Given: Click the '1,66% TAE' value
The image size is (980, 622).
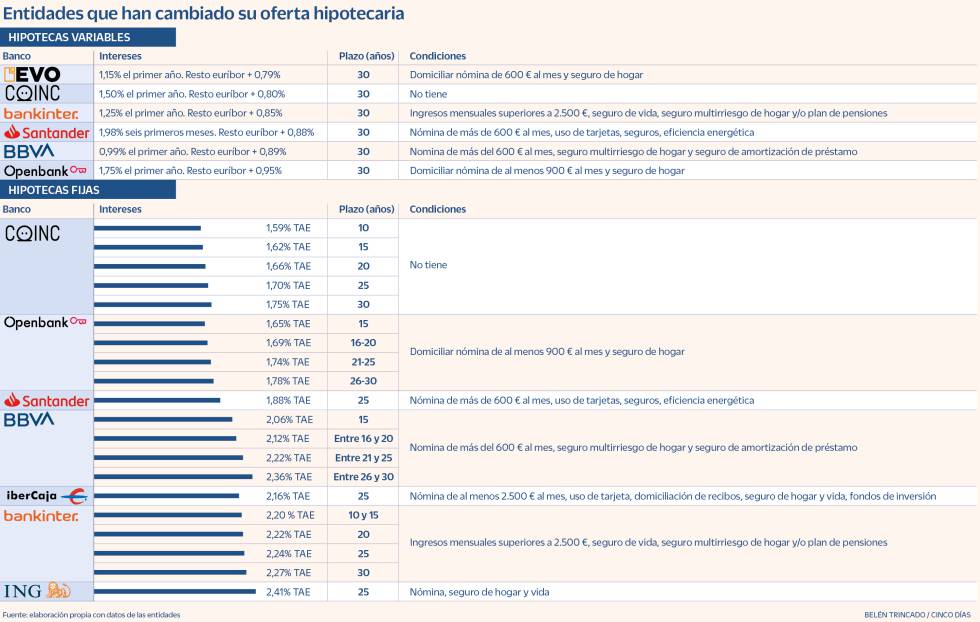Looking at the screenshot, I should 288,266.
